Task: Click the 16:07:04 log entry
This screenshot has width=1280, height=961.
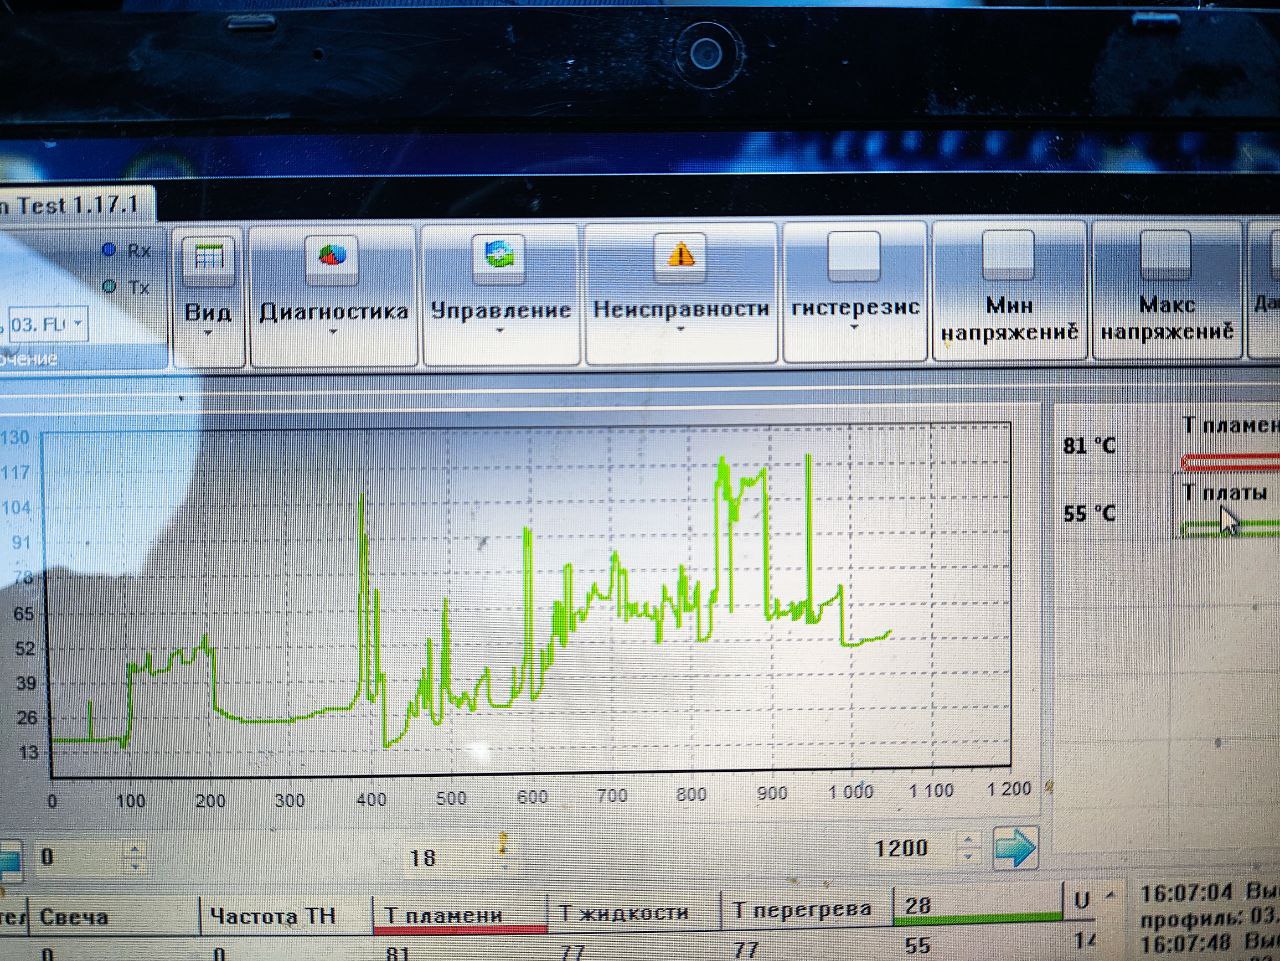Action: (1210, 892)
